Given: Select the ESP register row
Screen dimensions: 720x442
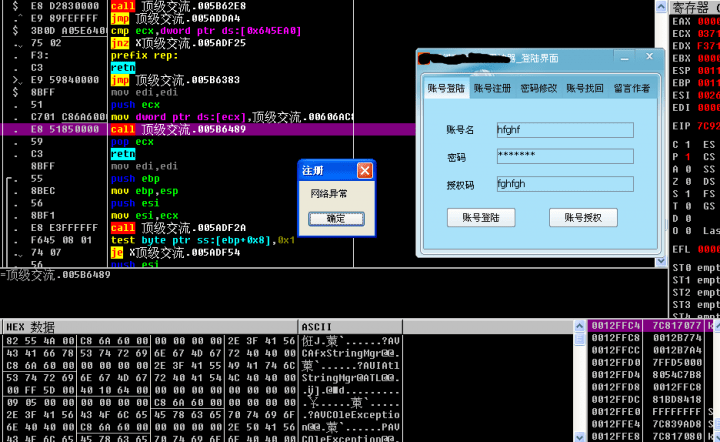Looking at the screenshot, I should tap(695, 71).
